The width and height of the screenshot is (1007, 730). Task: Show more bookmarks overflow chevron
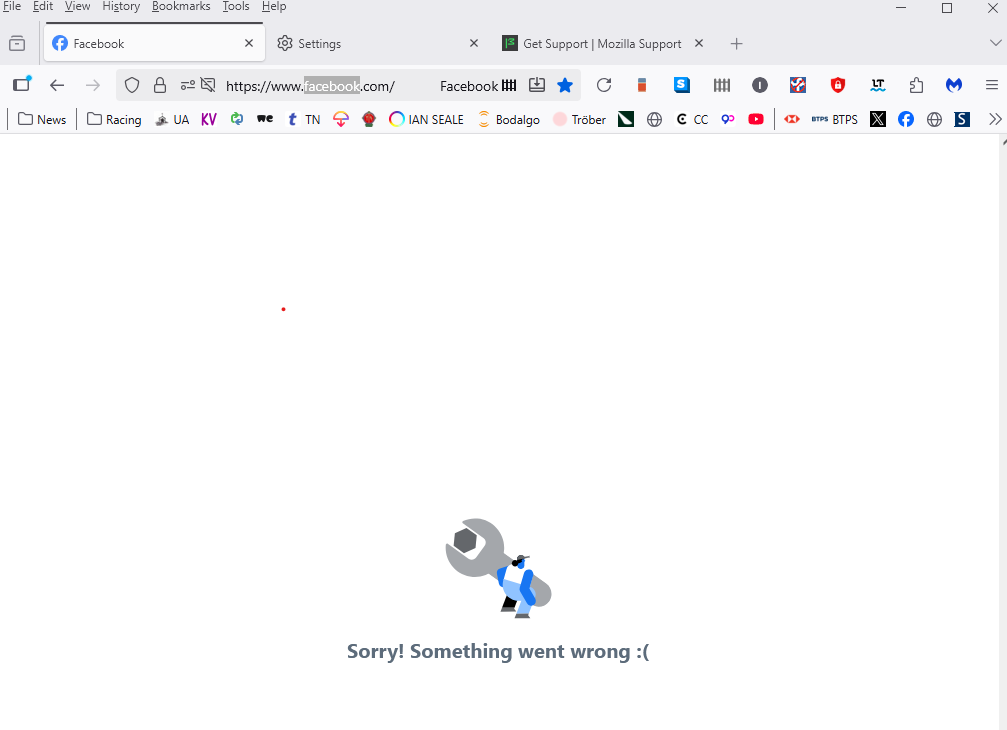pos(995,119)
